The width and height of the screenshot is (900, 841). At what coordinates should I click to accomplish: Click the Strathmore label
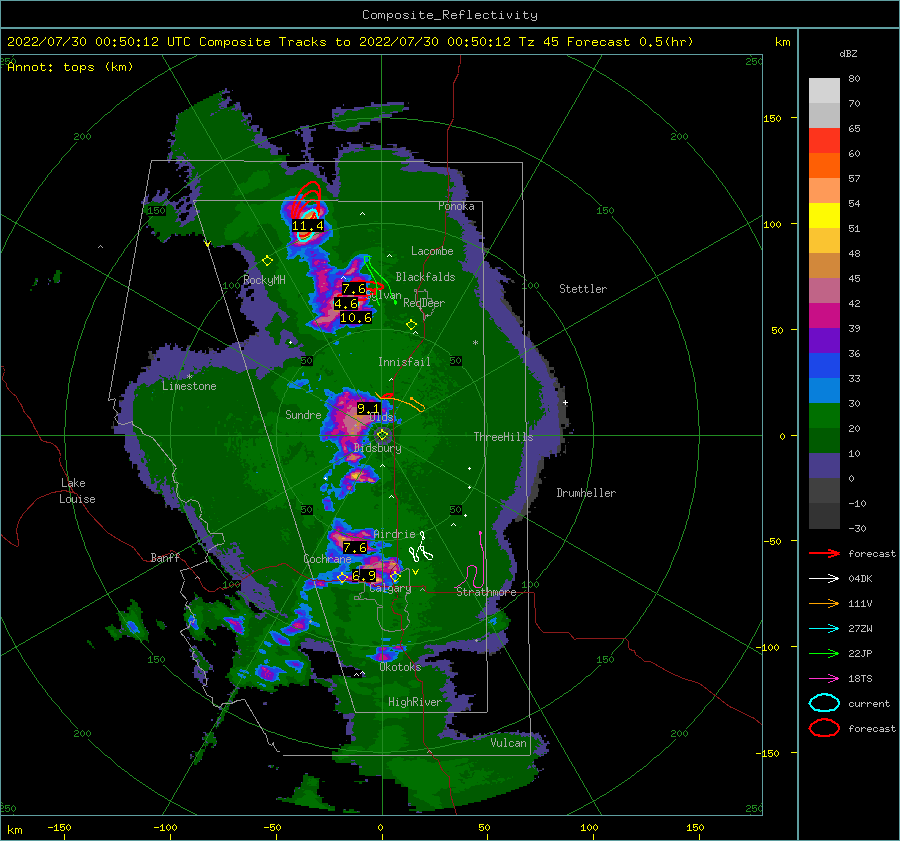coord(486,592)
